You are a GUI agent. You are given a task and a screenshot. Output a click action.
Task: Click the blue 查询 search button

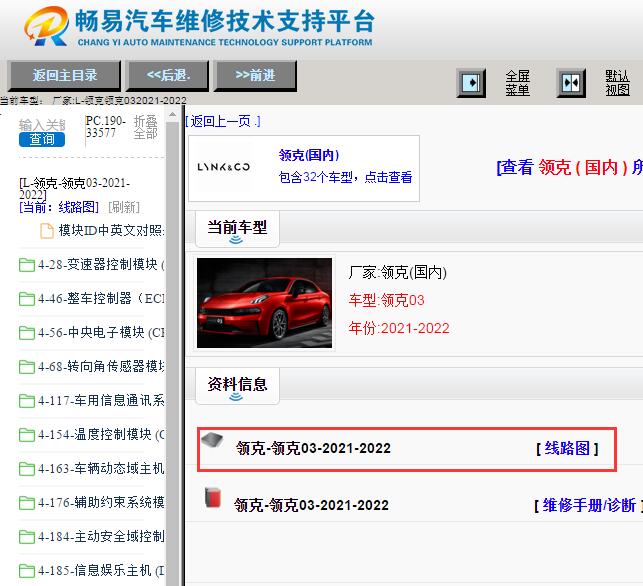tap(42, 139)
